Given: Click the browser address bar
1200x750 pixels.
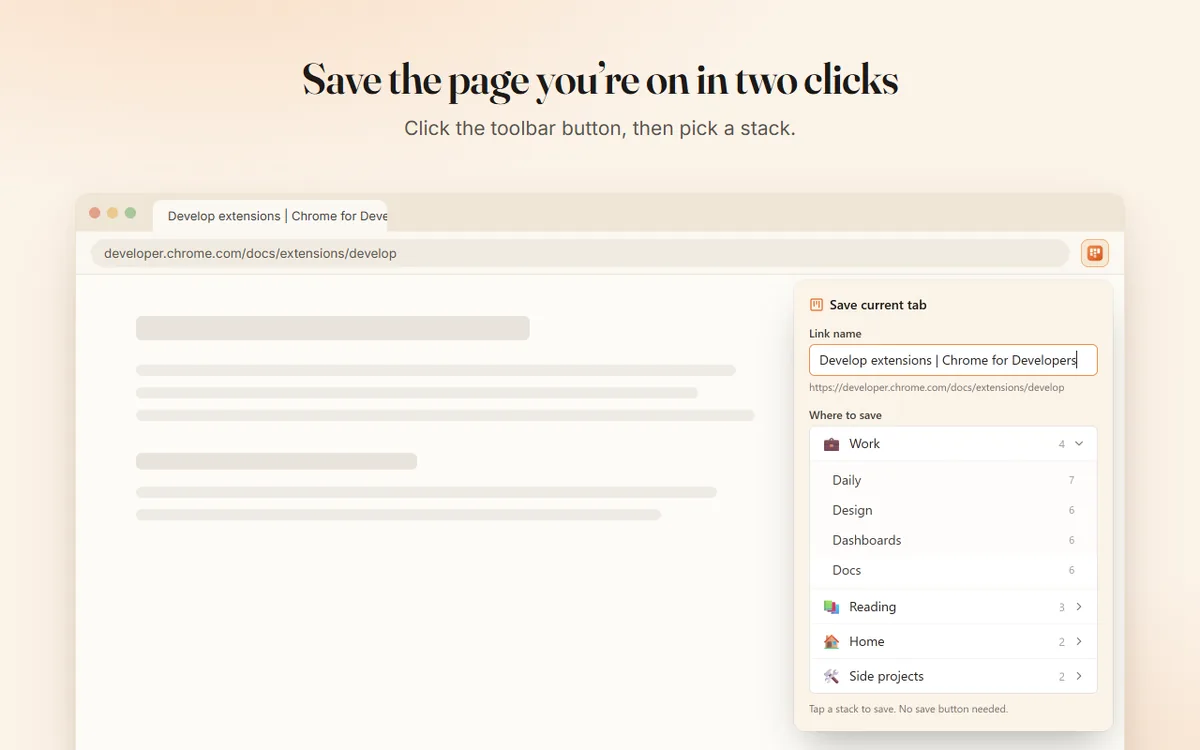Looking at the screenshot, I should point(580,253).
